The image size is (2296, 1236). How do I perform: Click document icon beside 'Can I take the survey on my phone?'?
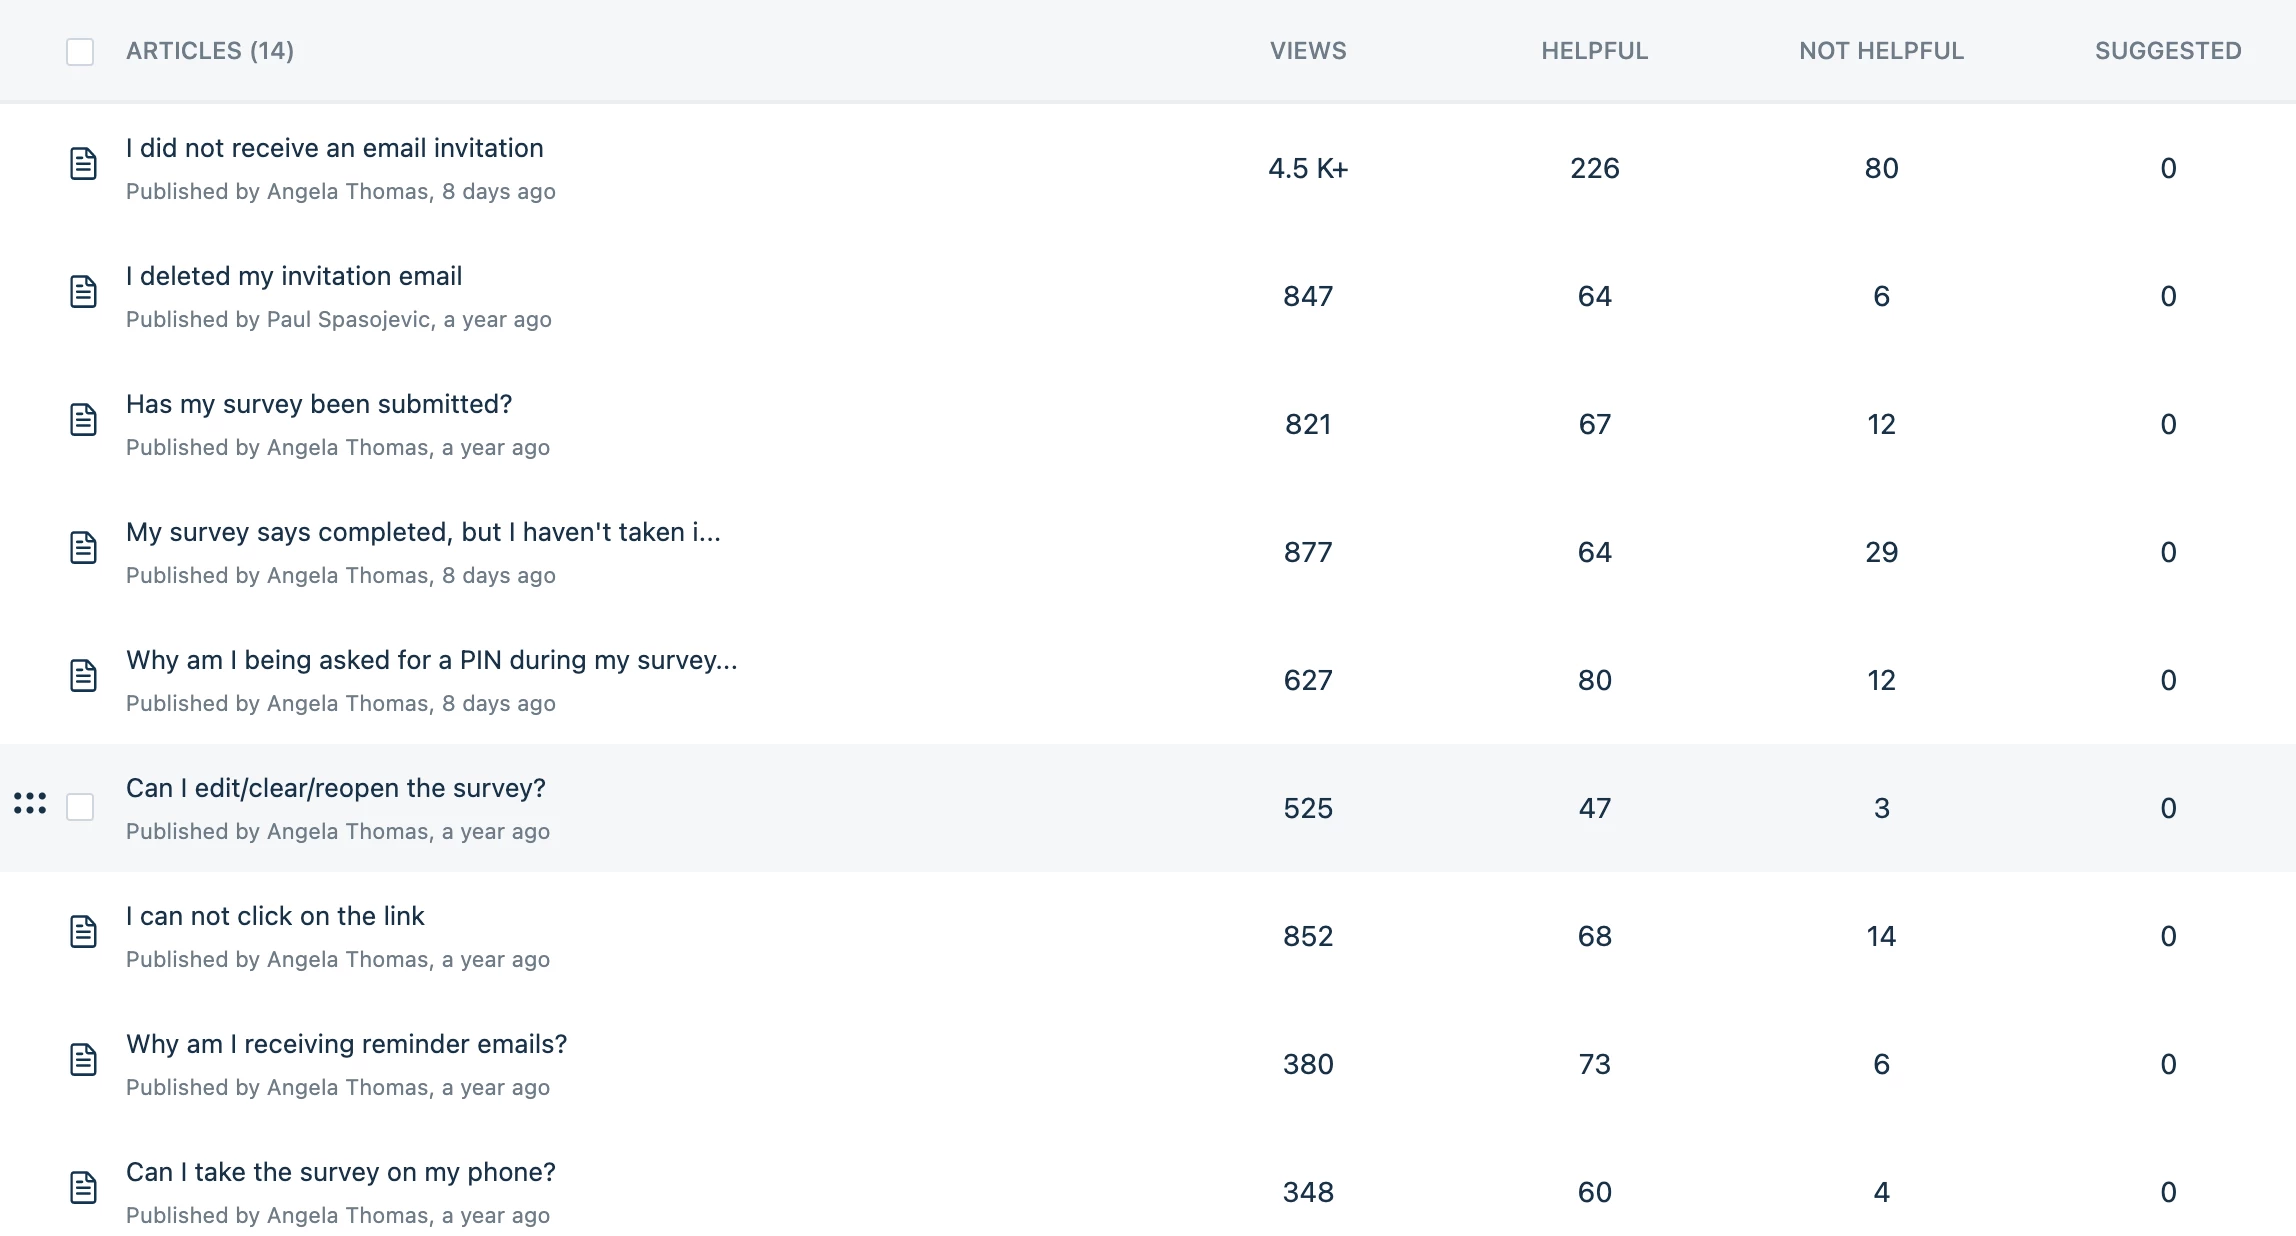[83, 1188]
